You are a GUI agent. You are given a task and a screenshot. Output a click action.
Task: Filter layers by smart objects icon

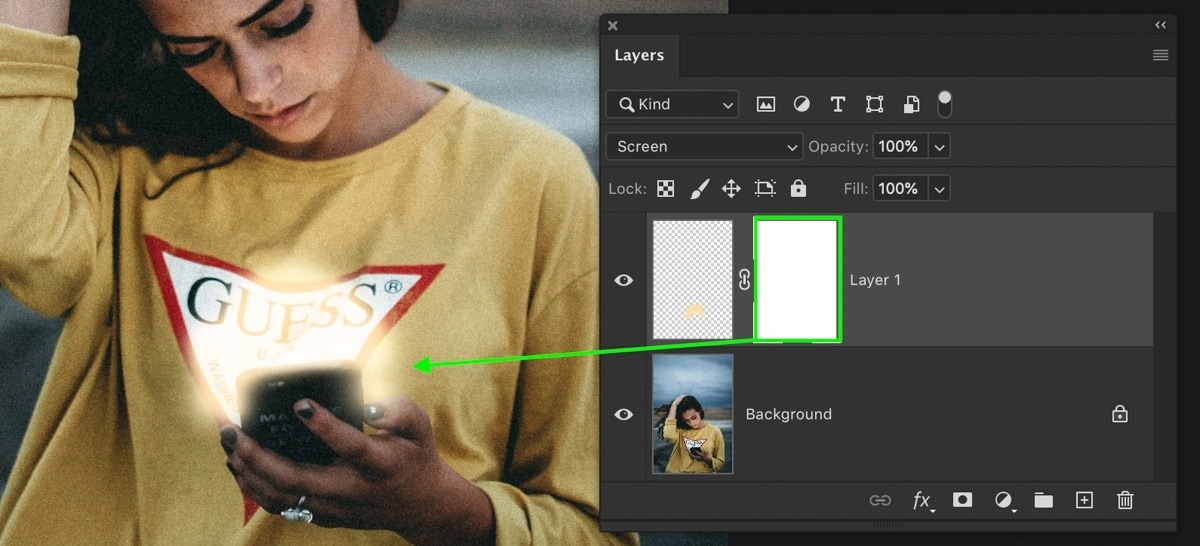click(911, 104)
